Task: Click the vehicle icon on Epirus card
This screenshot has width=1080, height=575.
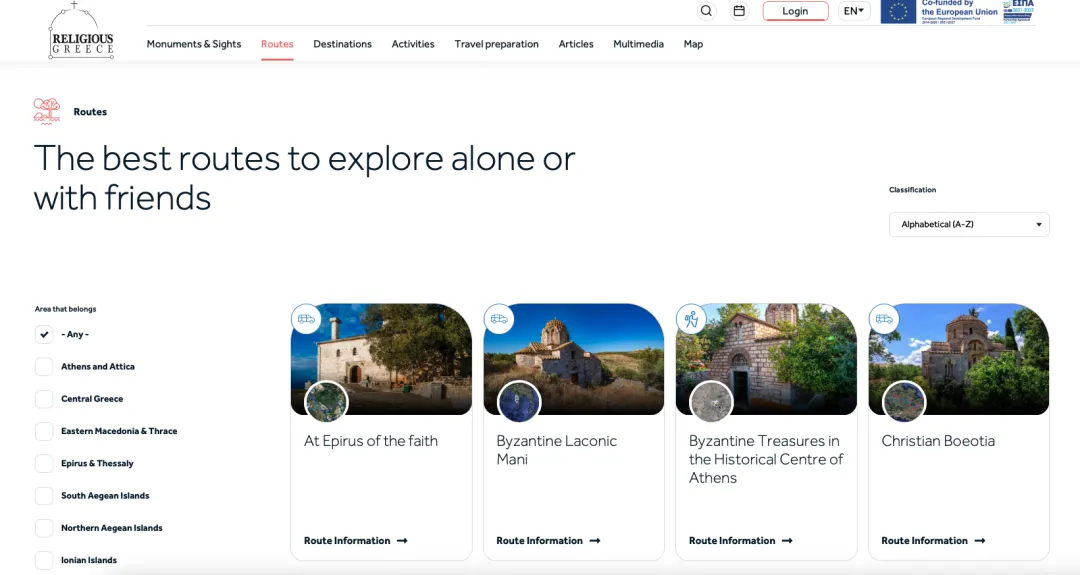Action: pos(306,319)
